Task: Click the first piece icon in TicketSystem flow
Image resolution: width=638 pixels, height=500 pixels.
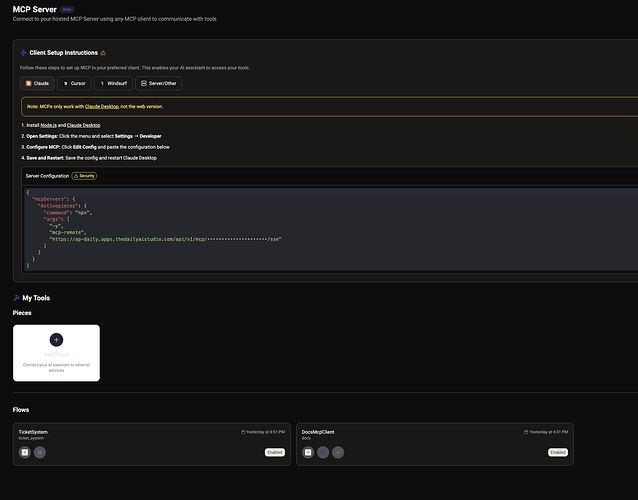Action: tap(25, 452)
